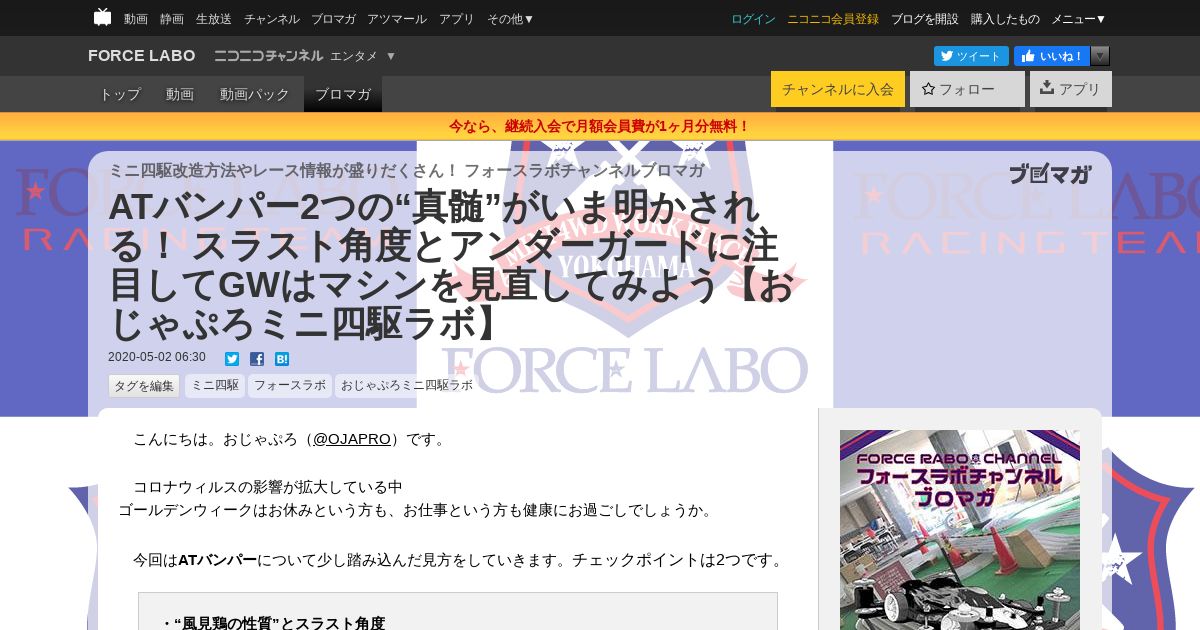
Task: Click the article title headline
Action: pos(451,265)
